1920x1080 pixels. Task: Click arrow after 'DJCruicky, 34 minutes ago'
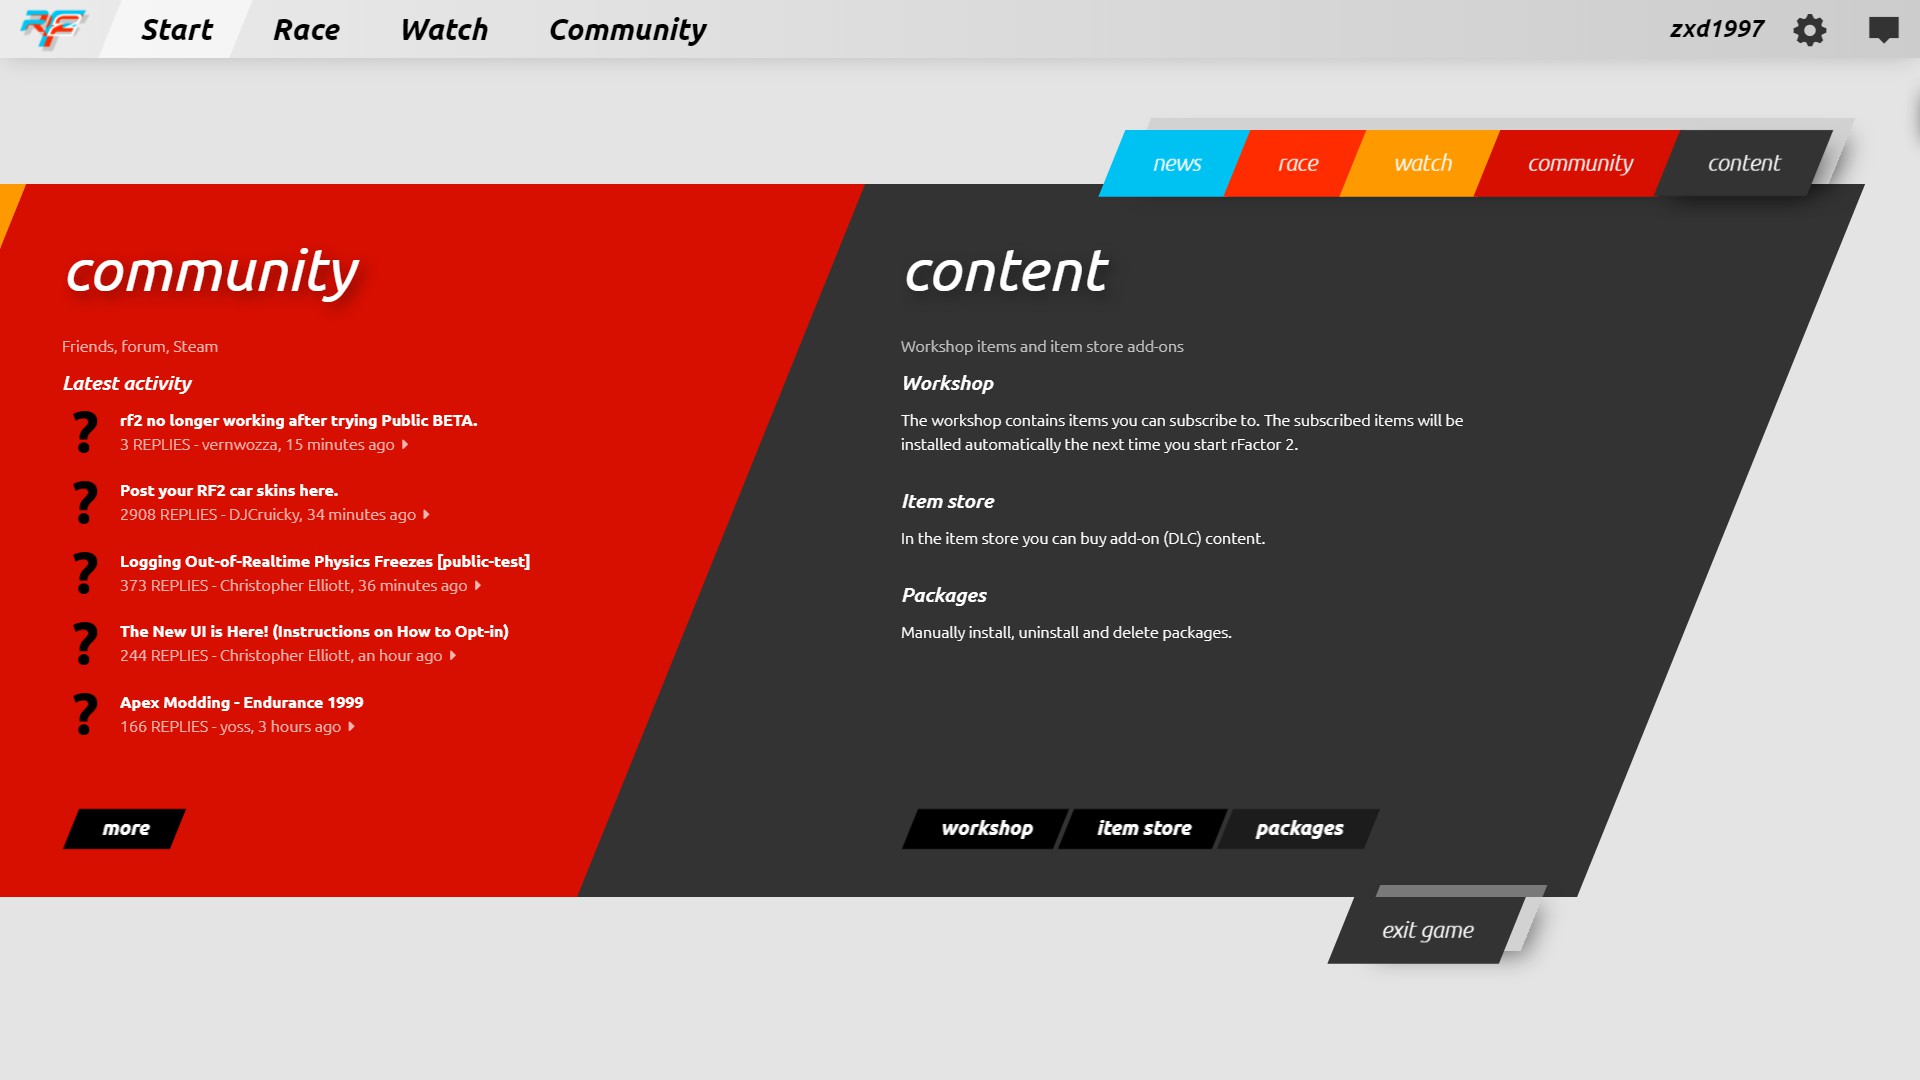click(x=426, y=515)
